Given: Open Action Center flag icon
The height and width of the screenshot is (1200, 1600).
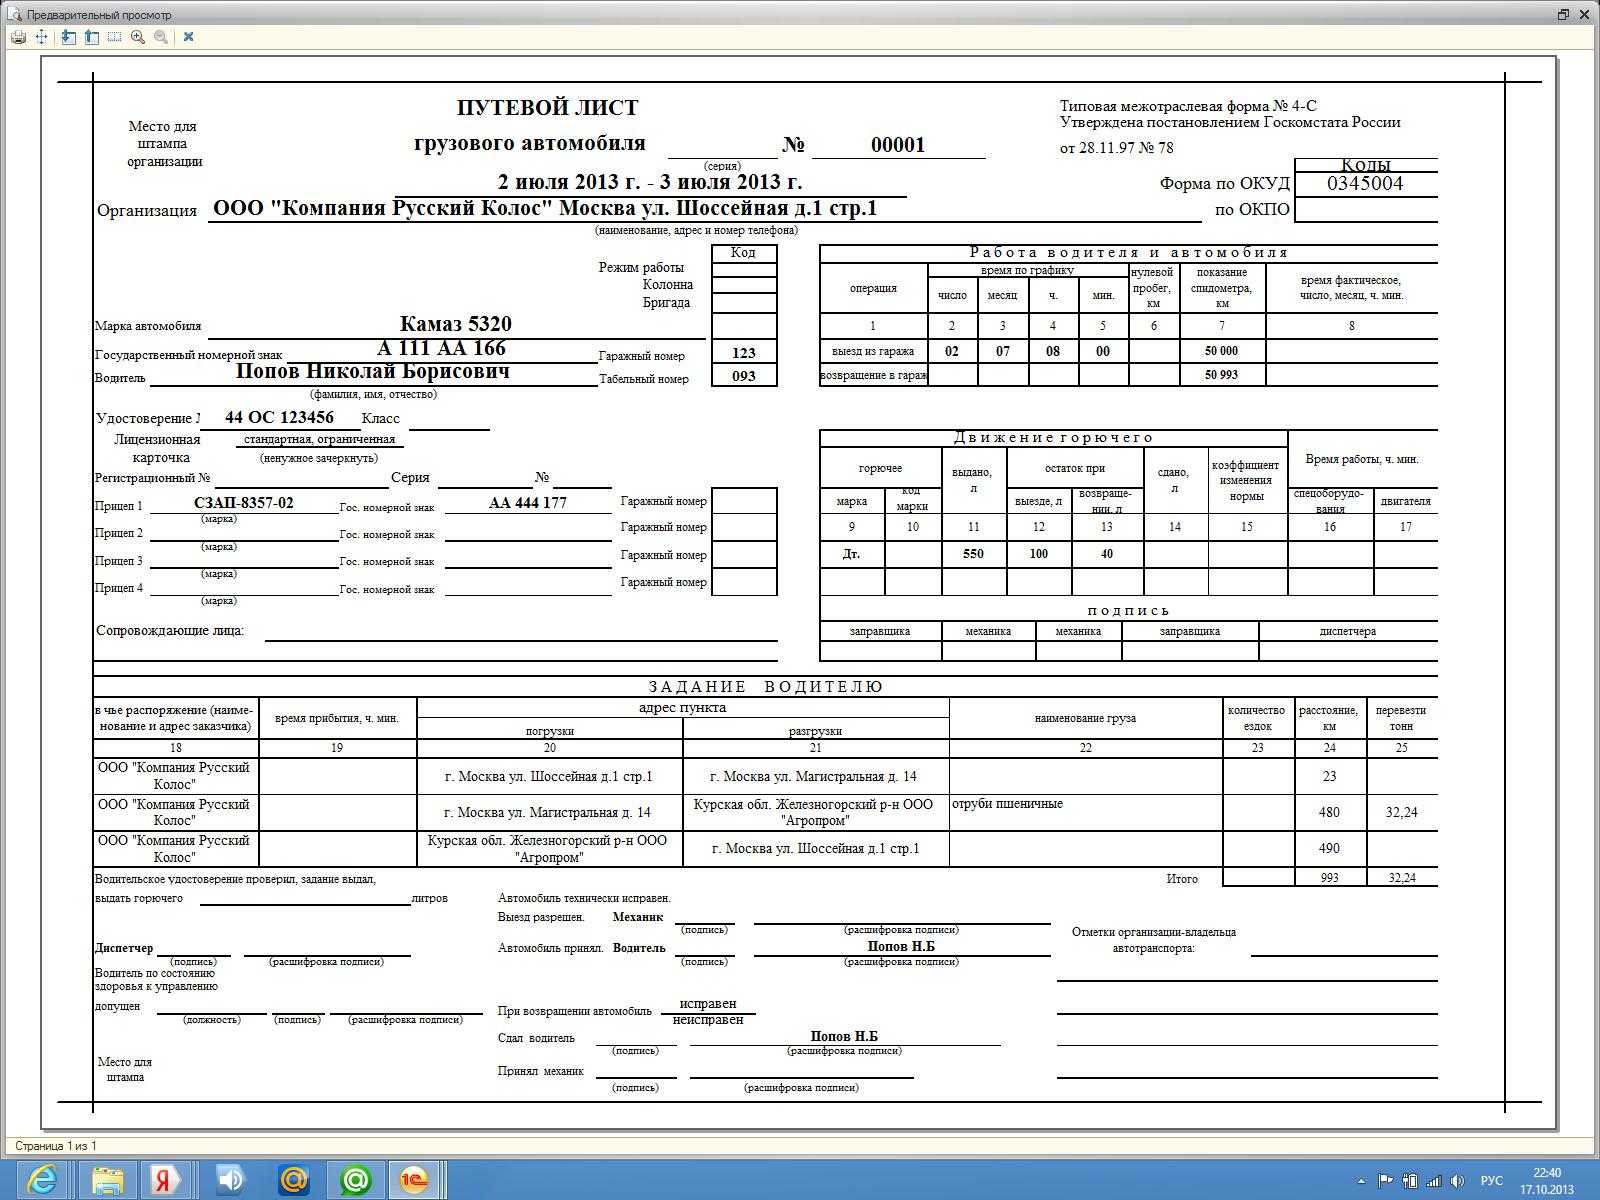Looking at the screenshot, I should [x=1386, y=1181].
